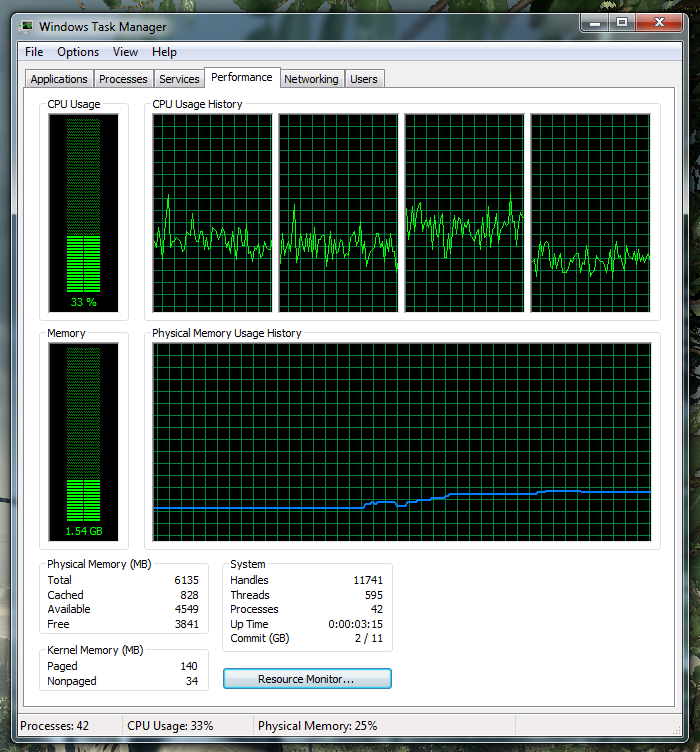Minimize the Task Manager window
The width and height of the screenshot is (700, 752).
click(595, 22)
